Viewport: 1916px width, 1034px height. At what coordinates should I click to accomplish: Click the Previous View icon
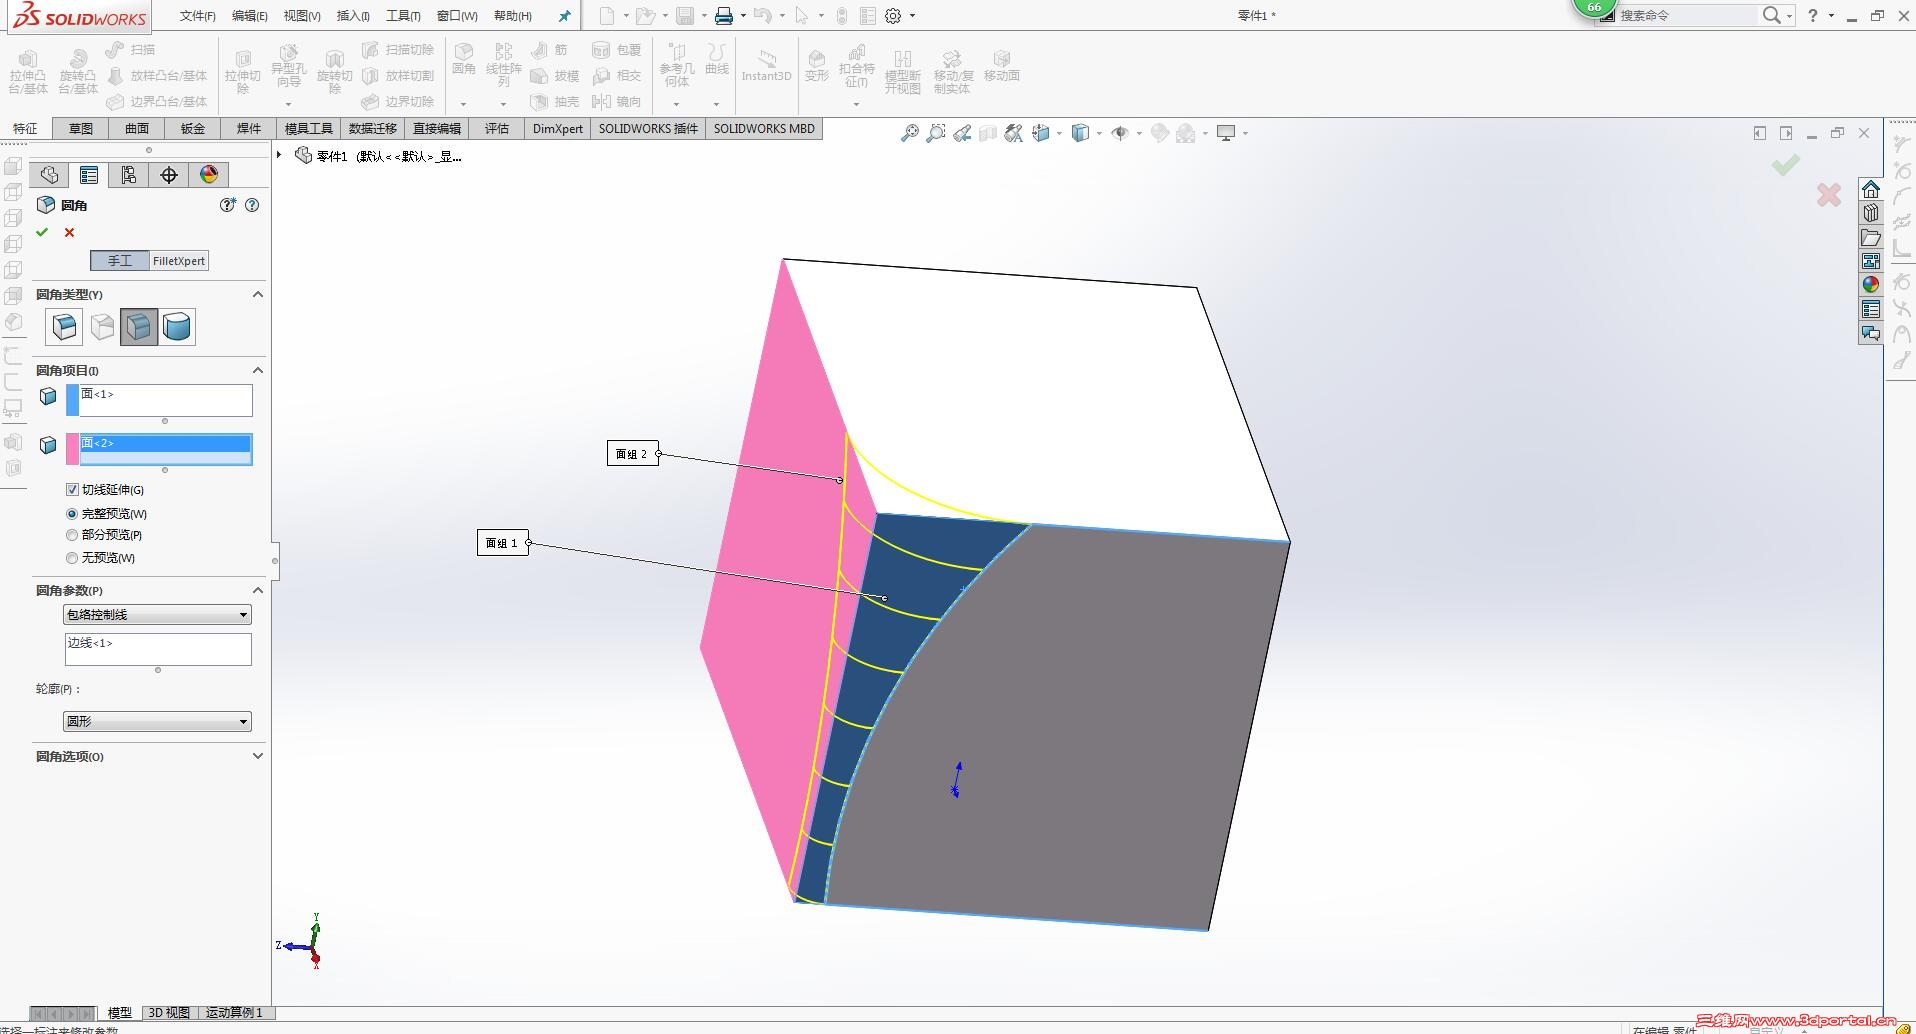[961, 133]
